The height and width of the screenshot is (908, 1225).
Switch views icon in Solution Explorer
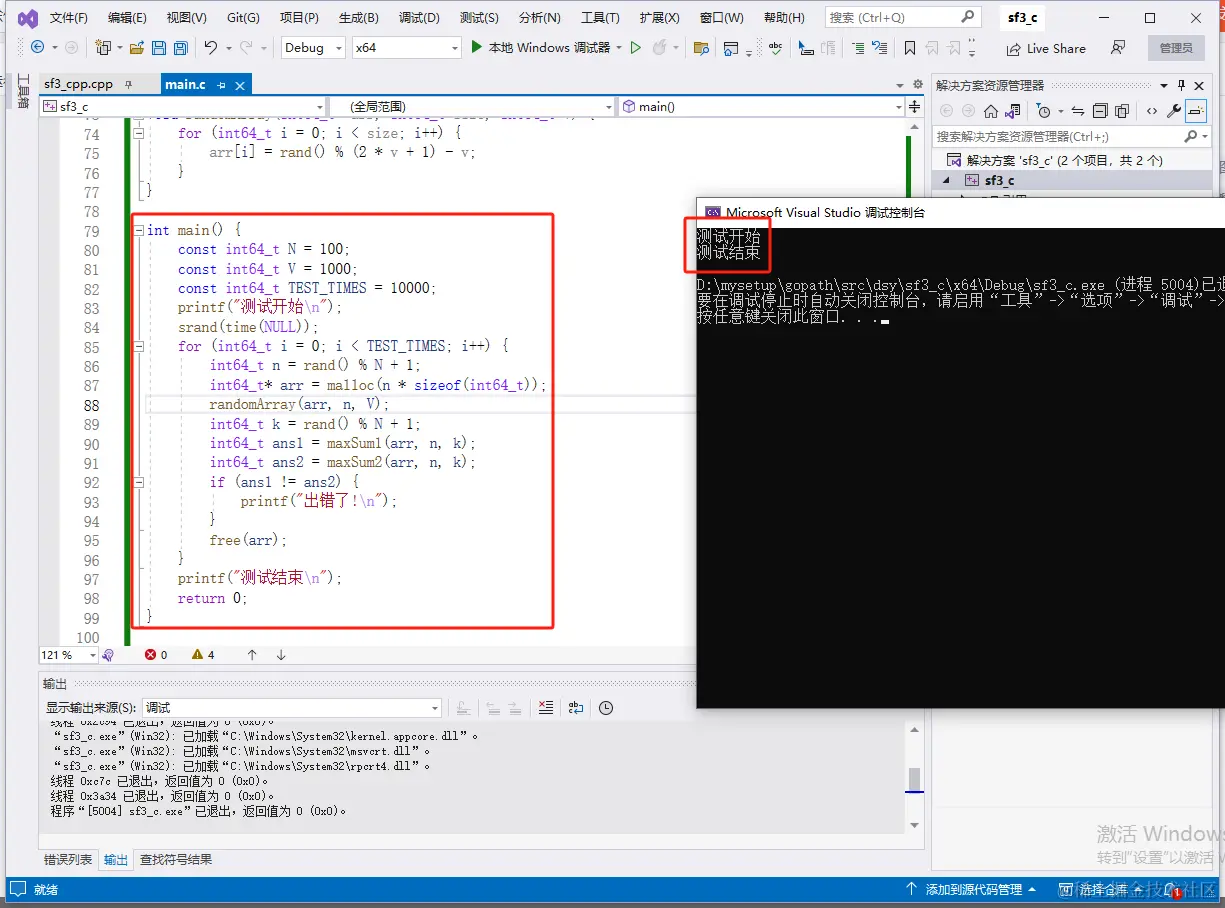click(1013, 111)
